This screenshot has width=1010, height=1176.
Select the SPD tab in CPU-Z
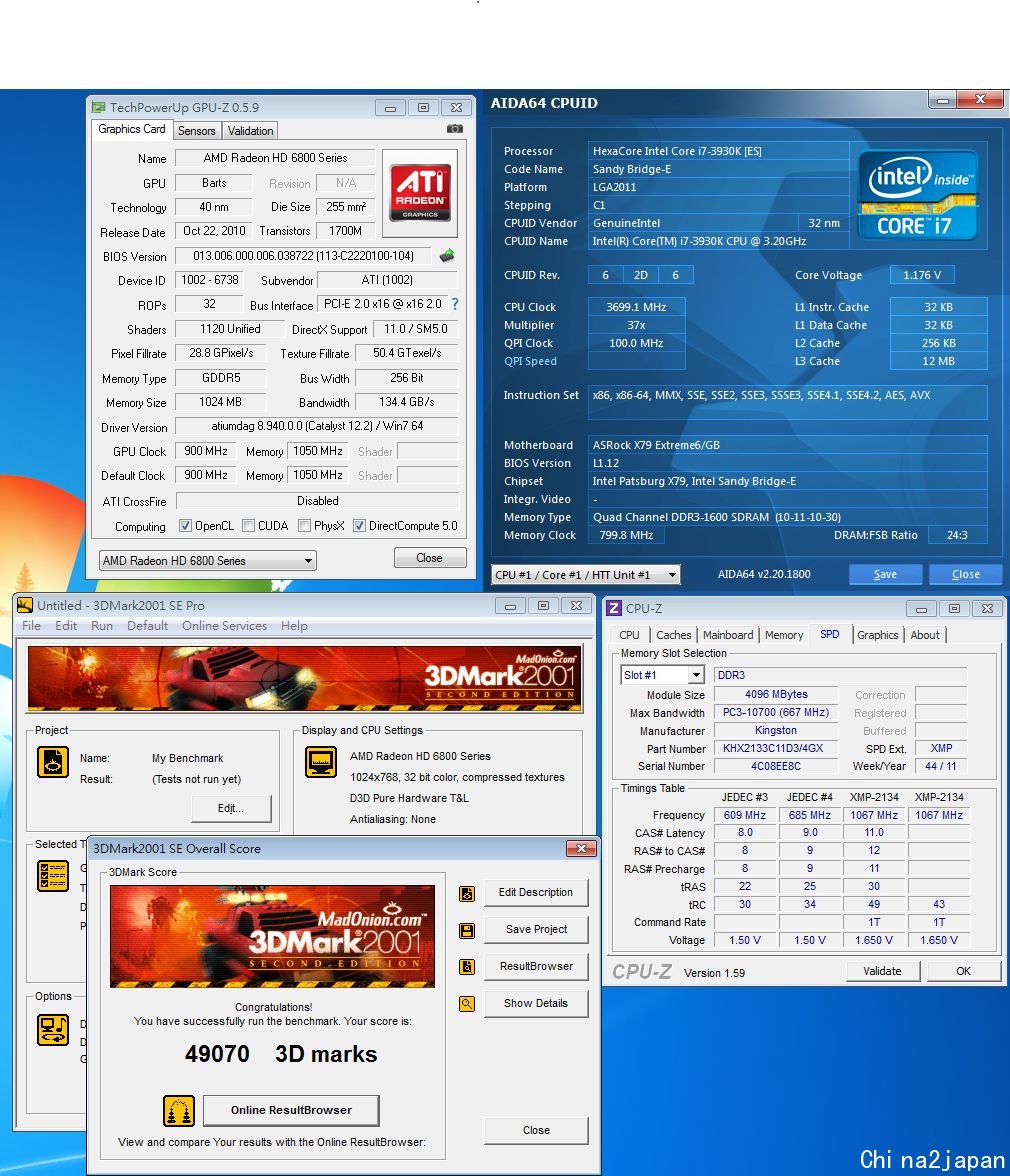tap(829, 634)
